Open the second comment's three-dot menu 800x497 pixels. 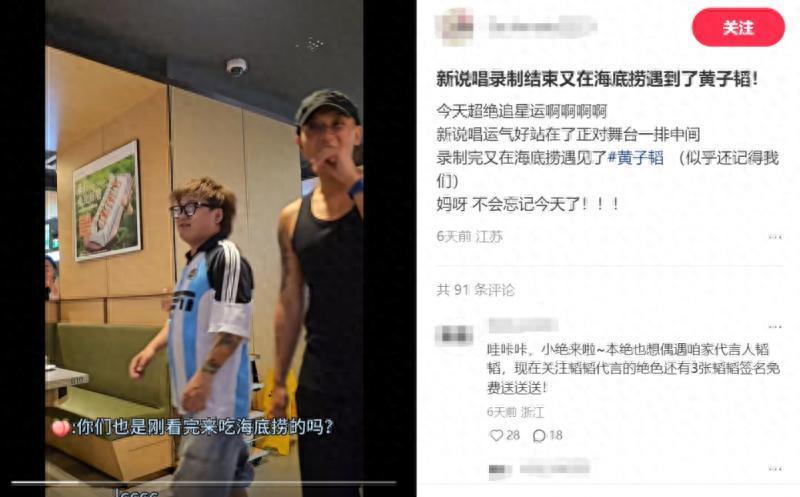[775, 469]
